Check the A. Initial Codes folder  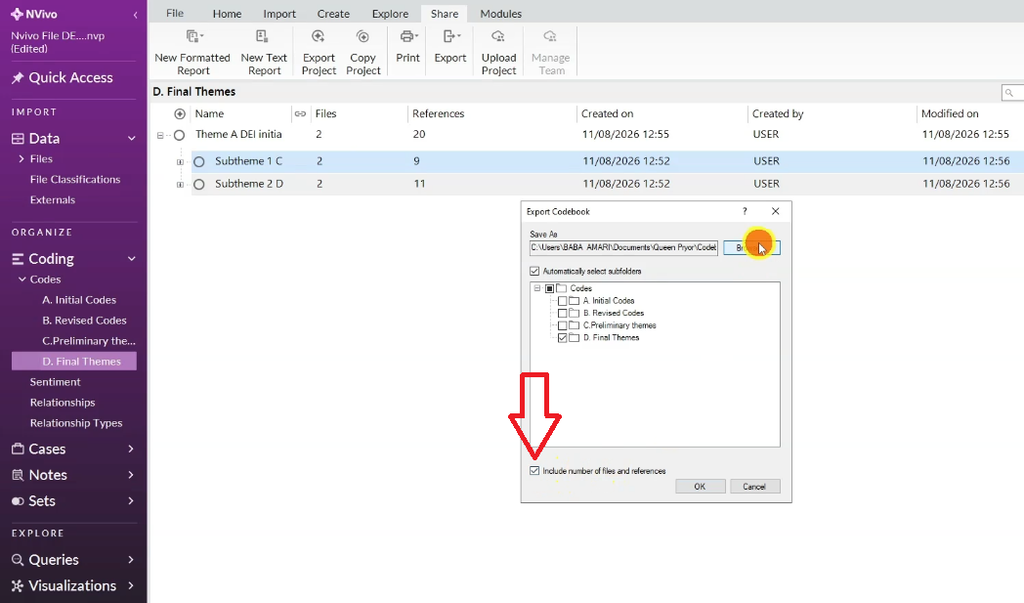pos(562,301)
